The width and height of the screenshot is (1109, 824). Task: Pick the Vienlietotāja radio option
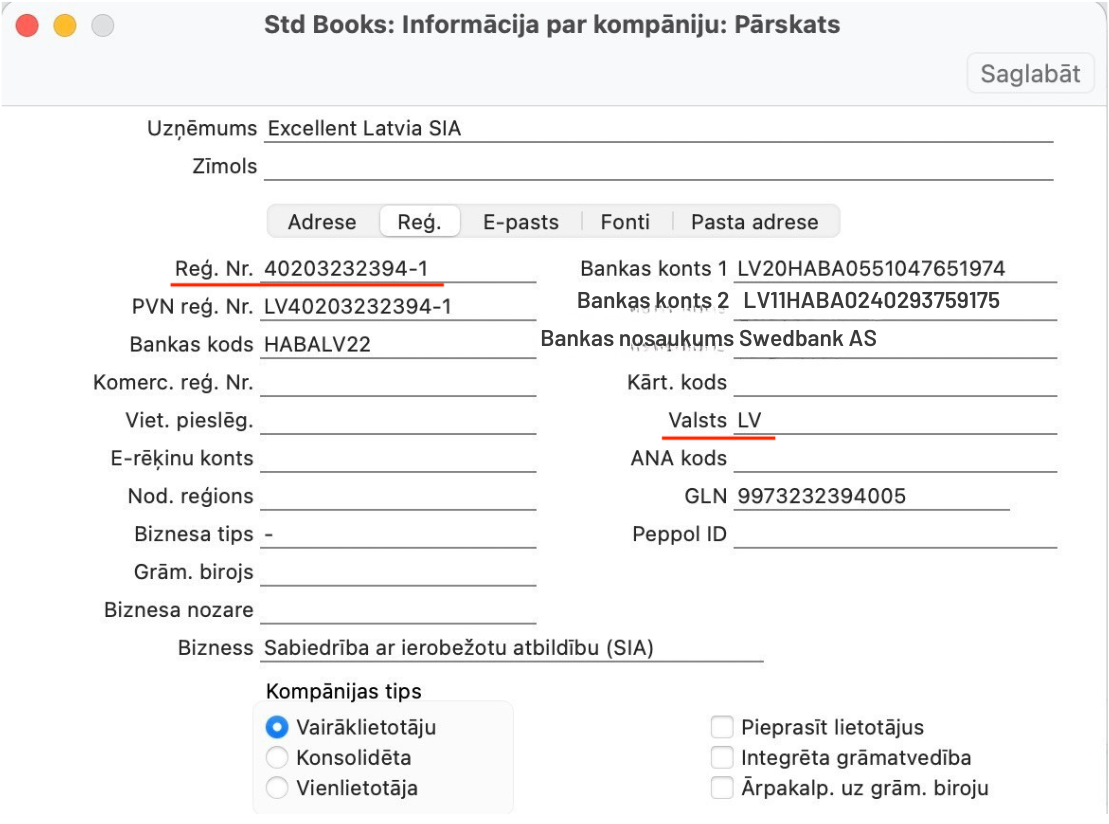tap(278, 788)
